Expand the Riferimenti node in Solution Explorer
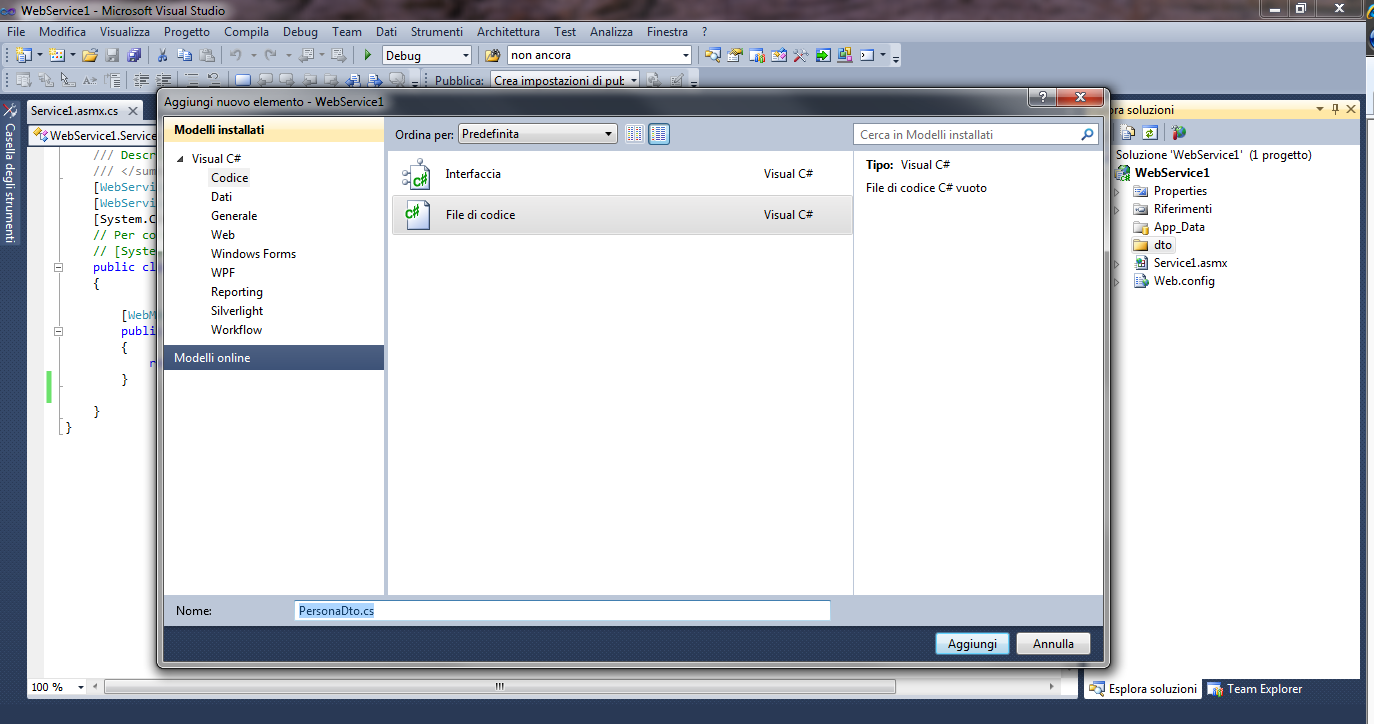 (1117, 209)
